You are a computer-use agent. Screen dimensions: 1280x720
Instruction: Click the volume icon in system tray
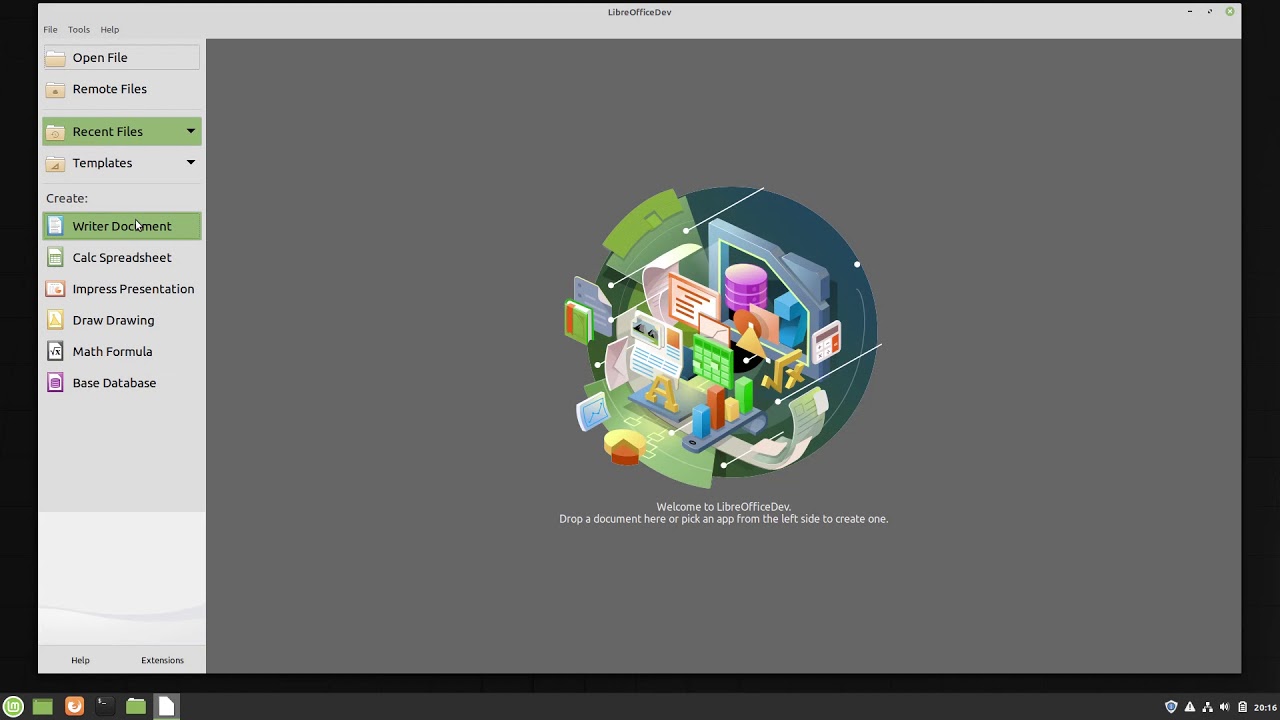click(1225, 707)
